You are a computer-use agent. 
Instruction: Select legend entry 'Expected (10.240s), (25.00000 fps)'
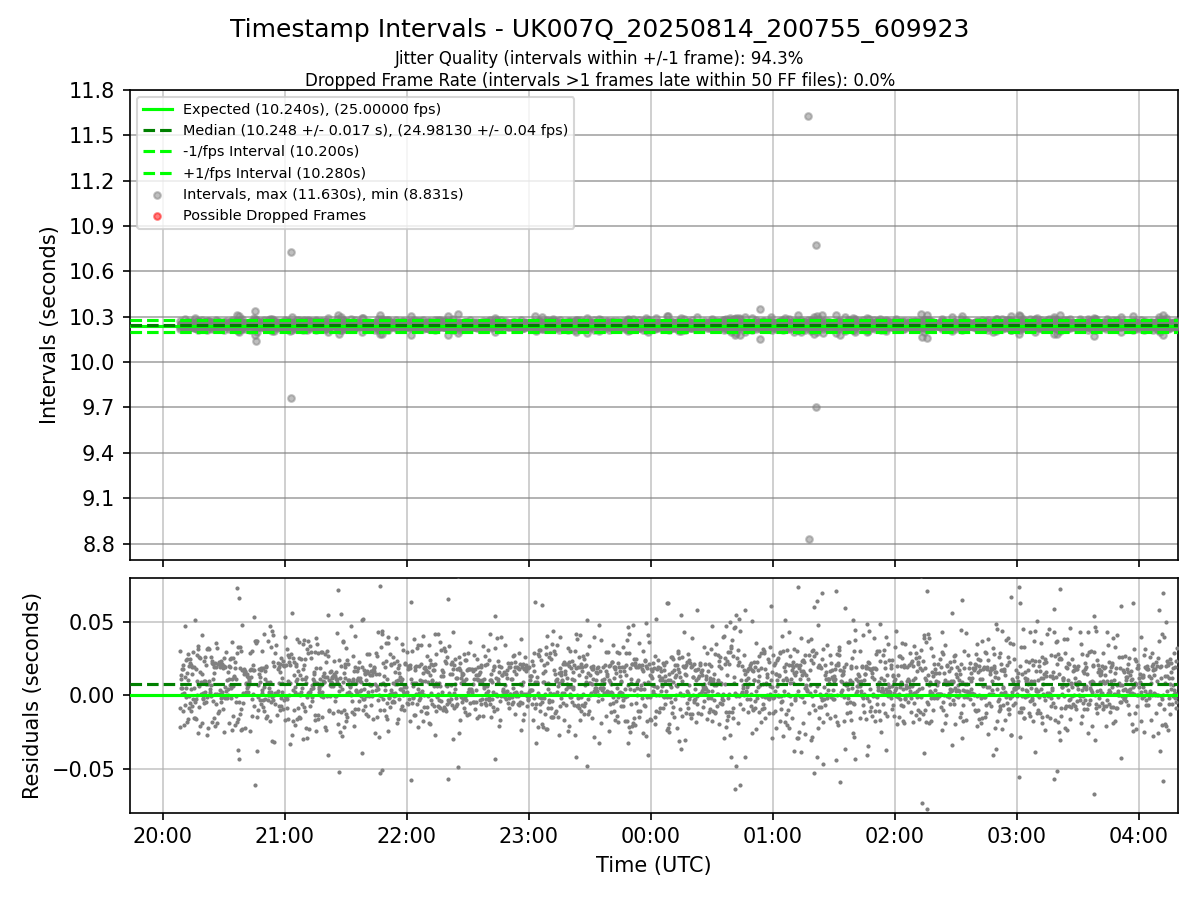tap(312, 109)
